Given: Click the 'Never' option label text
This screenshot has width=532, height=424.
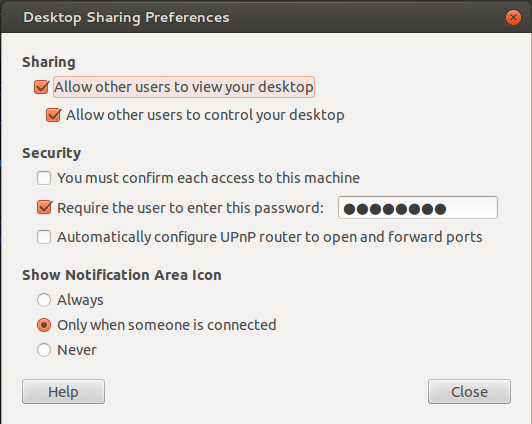Looking at the screenshot, I should [x=77, y=350].
